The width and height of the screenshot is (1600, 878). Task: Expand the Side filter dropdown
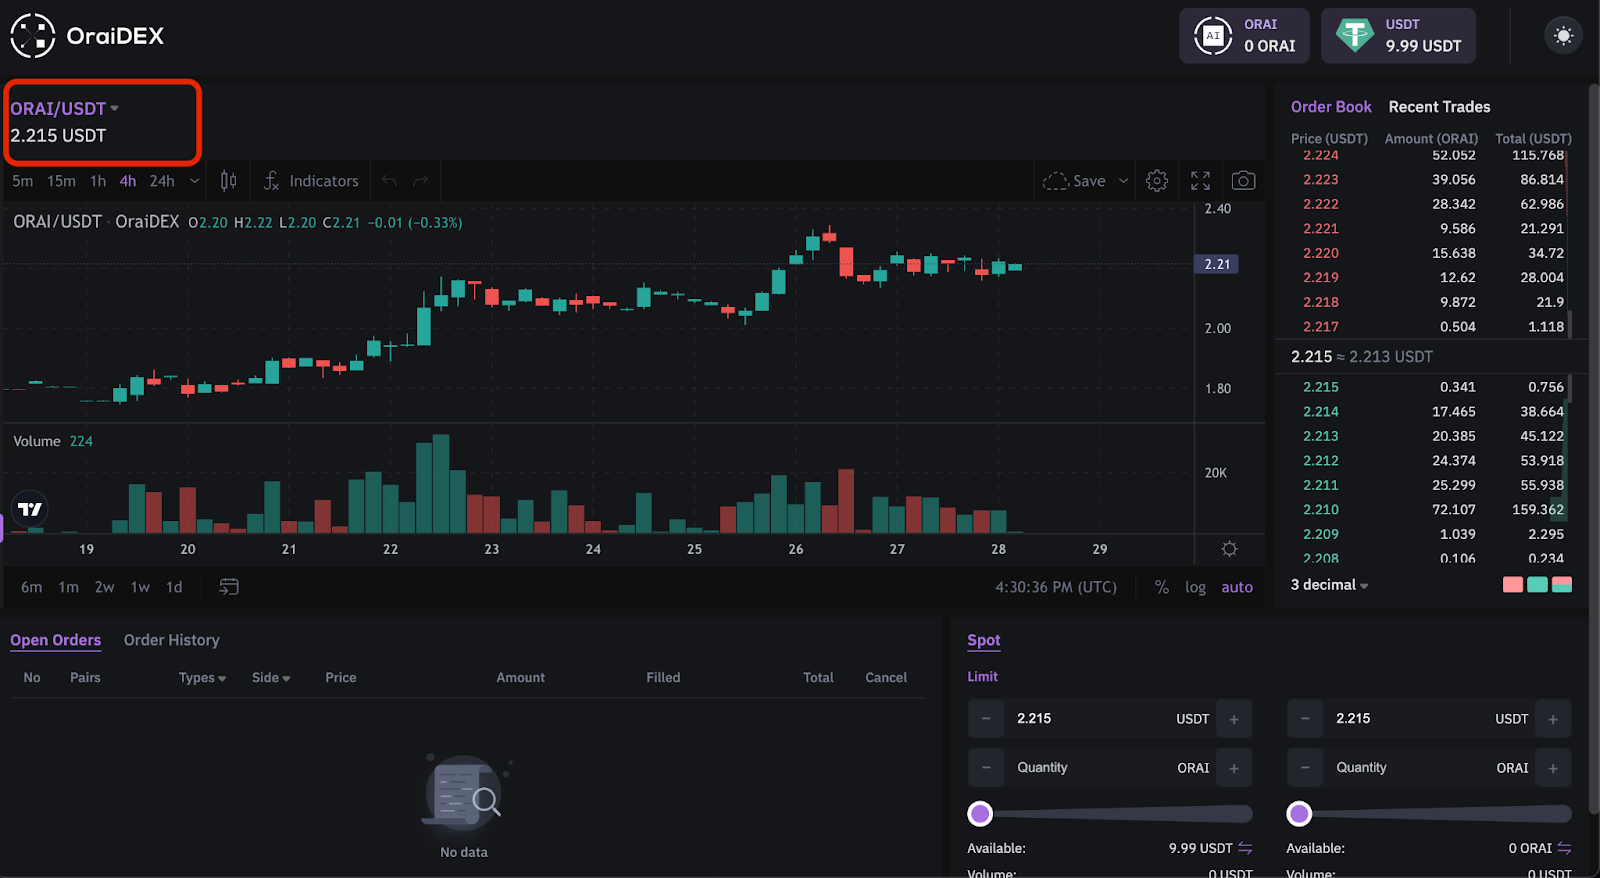[x=271, y=678]
